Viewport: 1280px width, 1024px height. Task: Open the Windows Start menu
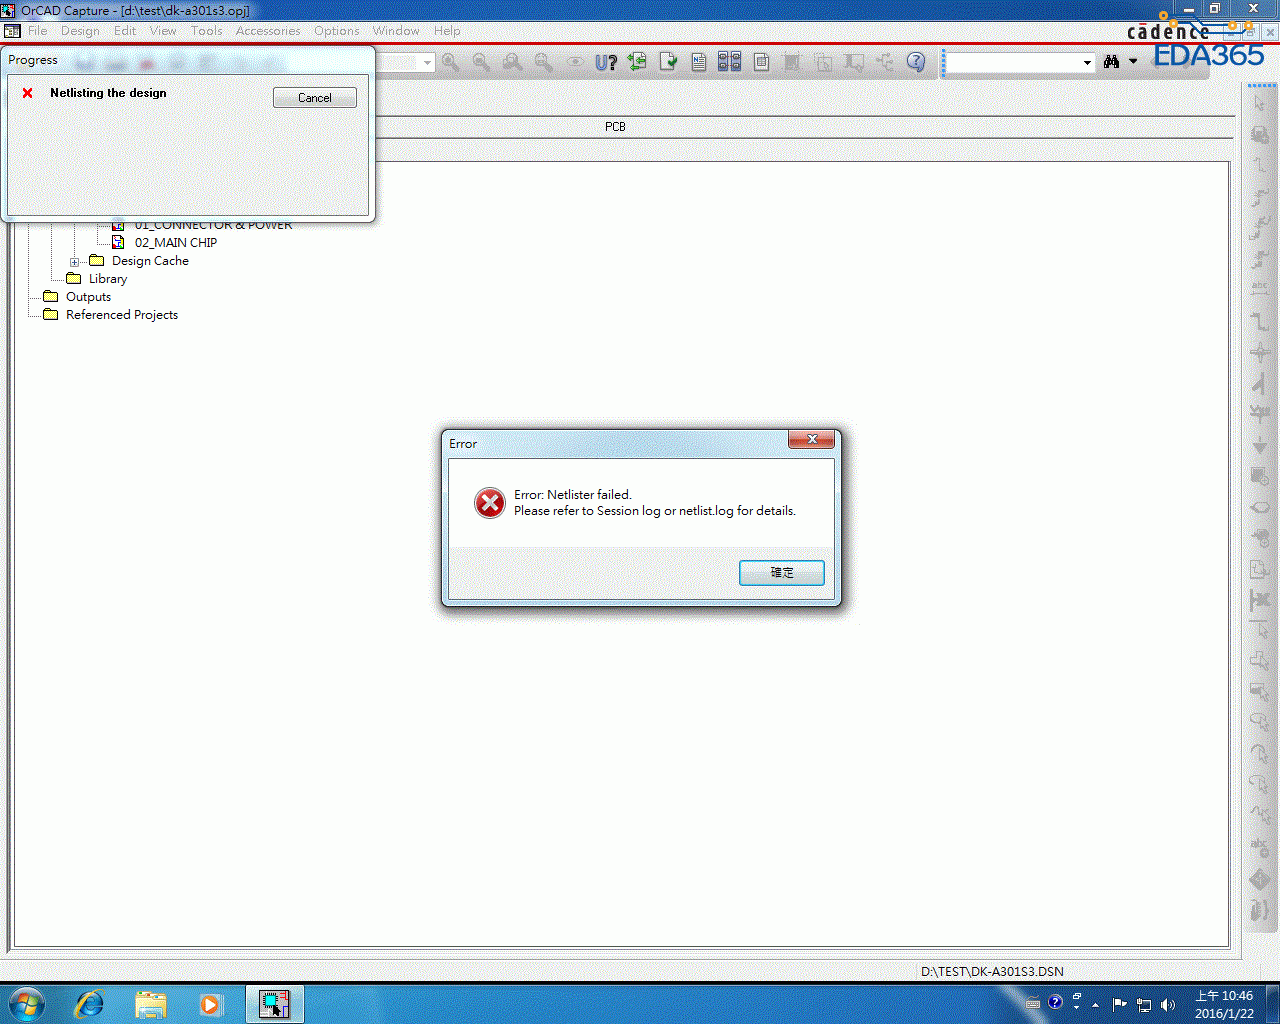(26, 1004)
